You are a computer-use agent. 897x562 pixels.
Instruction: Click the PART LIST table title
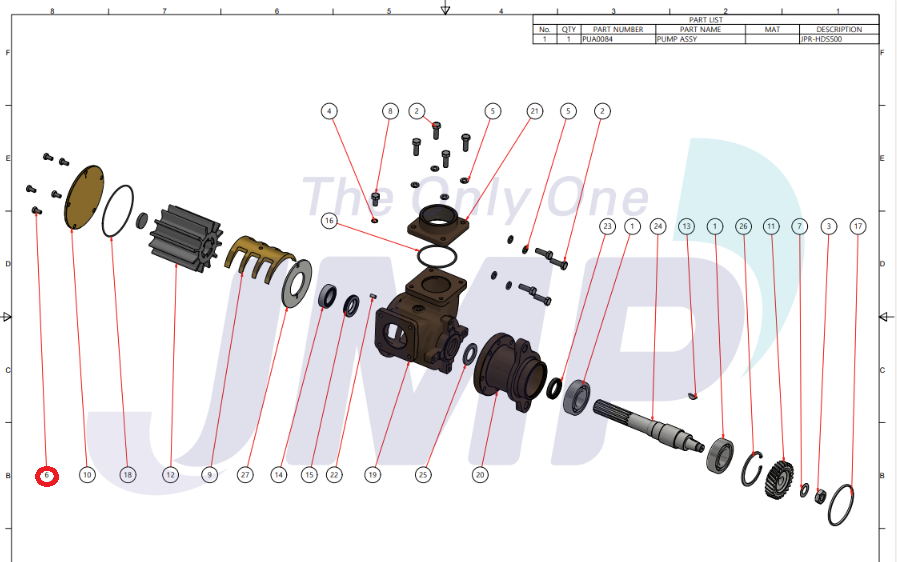(x=705, y=19)
